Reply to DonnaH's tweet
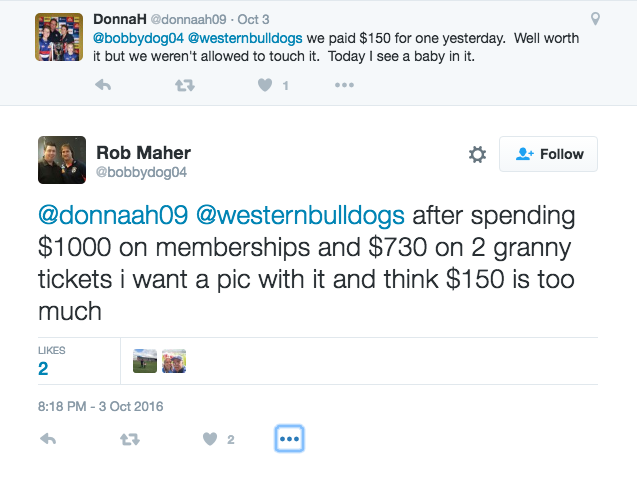This screenshot has width=637, height=478. click(x=103, y=86)
